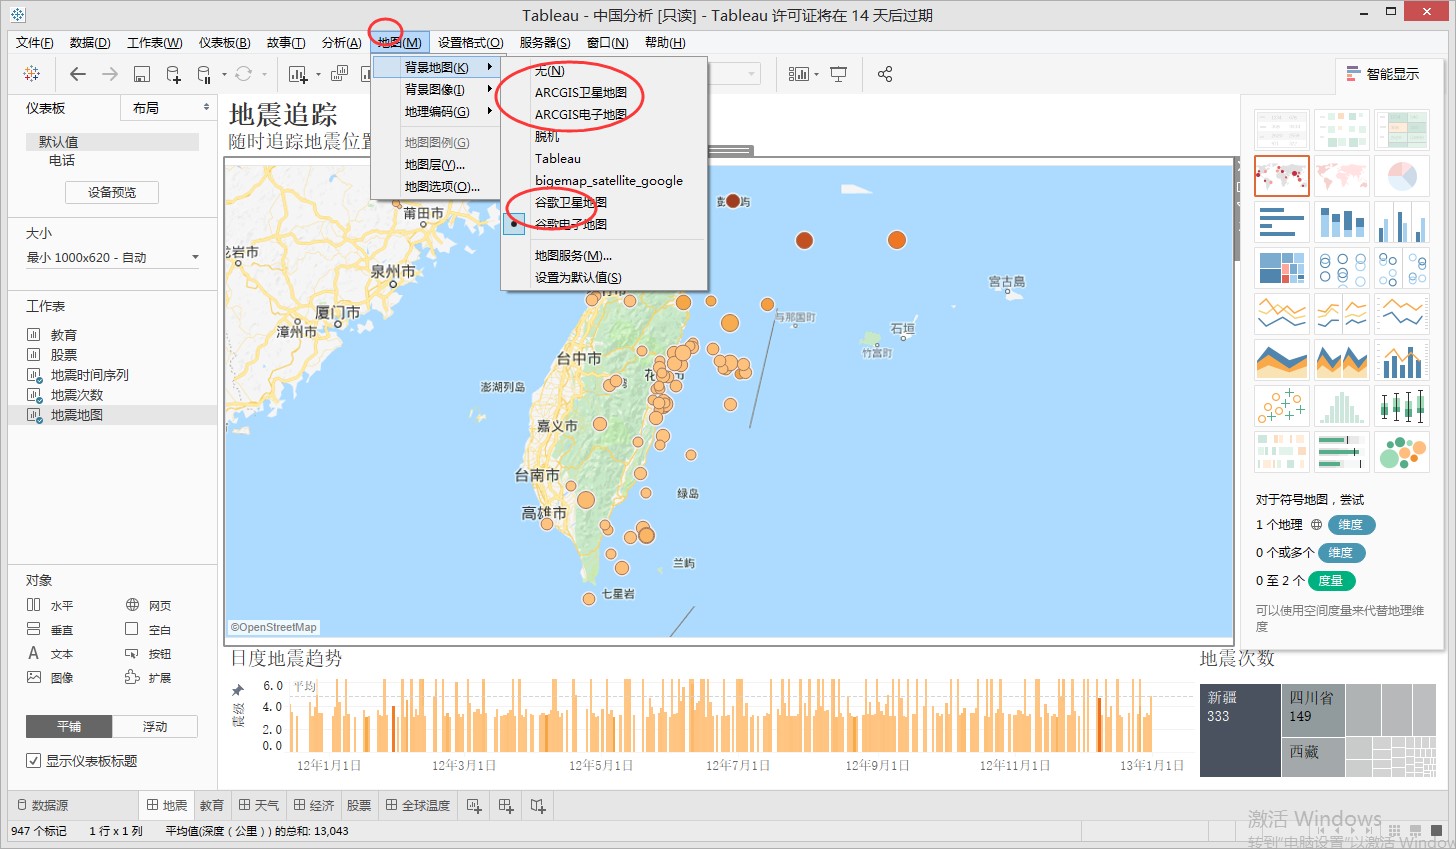
Task: Redo with the forward arrow icon
Action: (110, 74)
